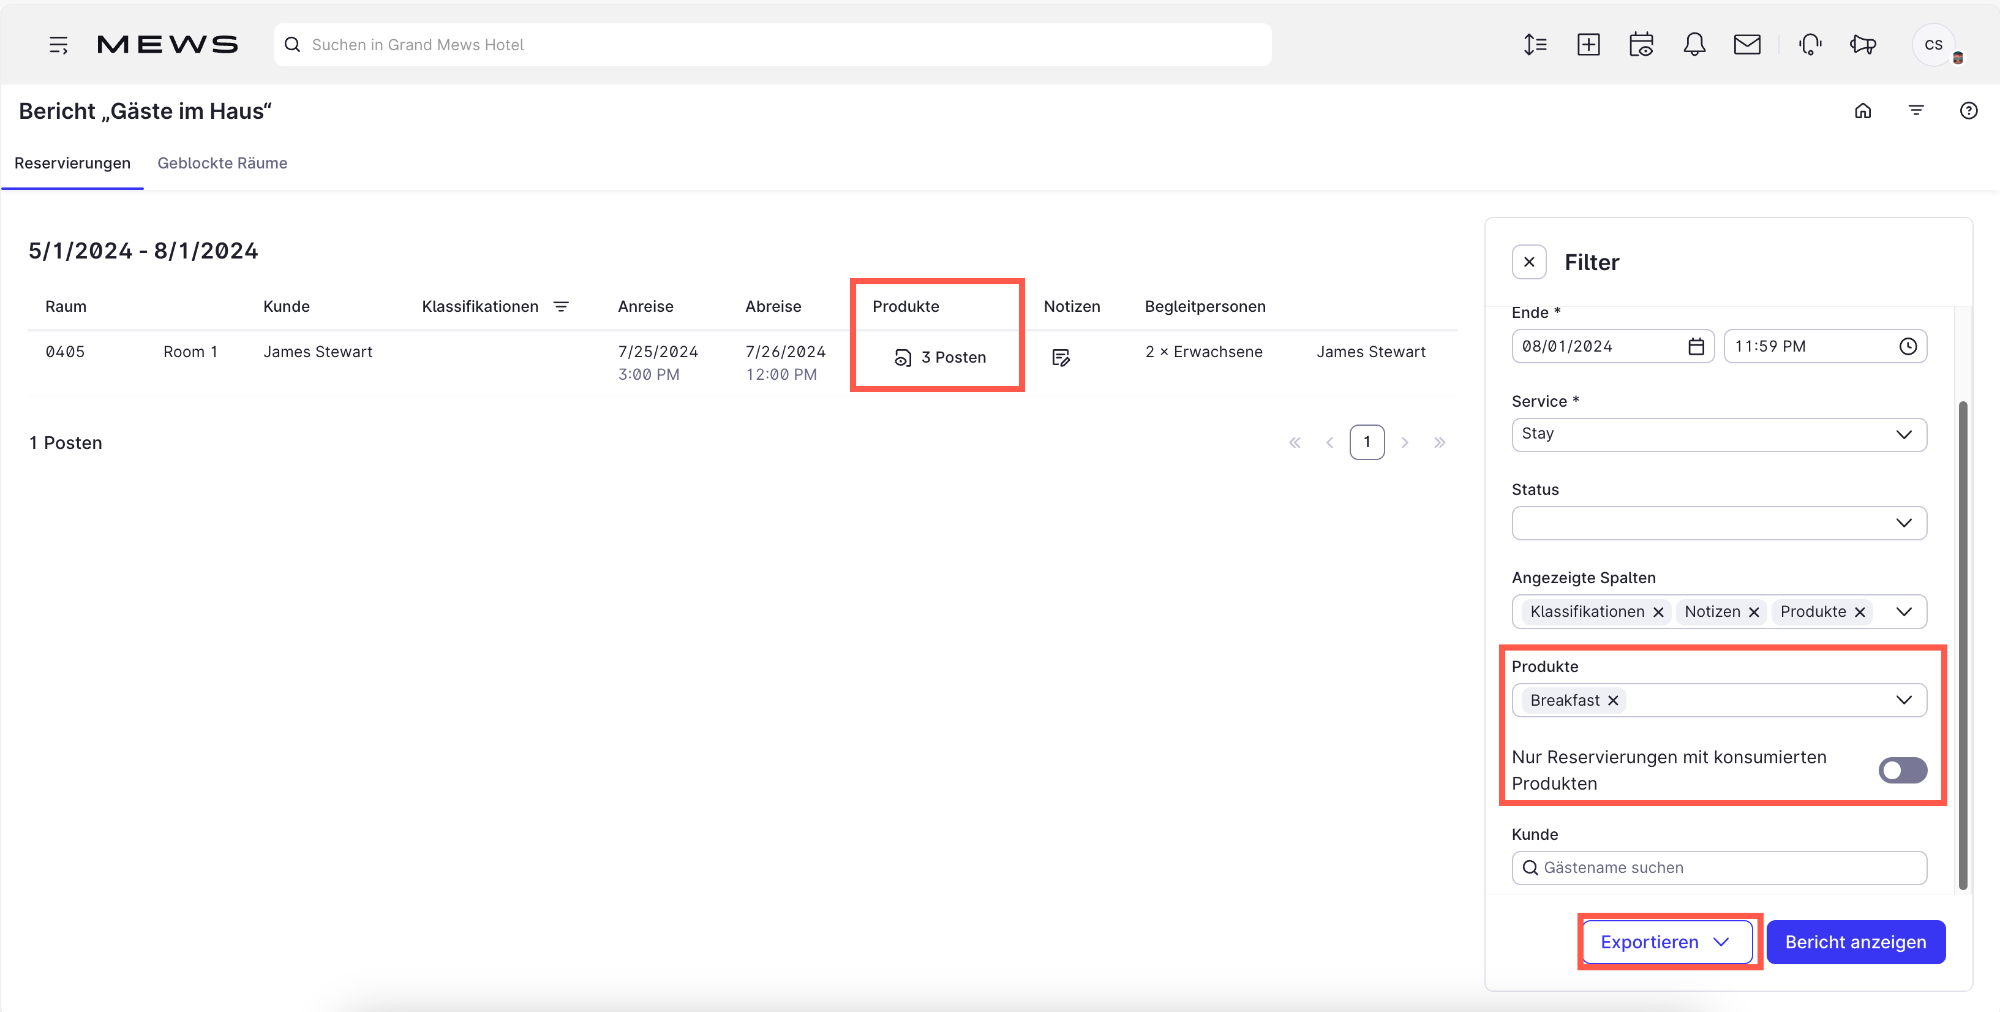The width and height of the screenshot is (2000, 1012).
Task: Open notes icon for James Stewart reservation
Action: (1061, 358)
